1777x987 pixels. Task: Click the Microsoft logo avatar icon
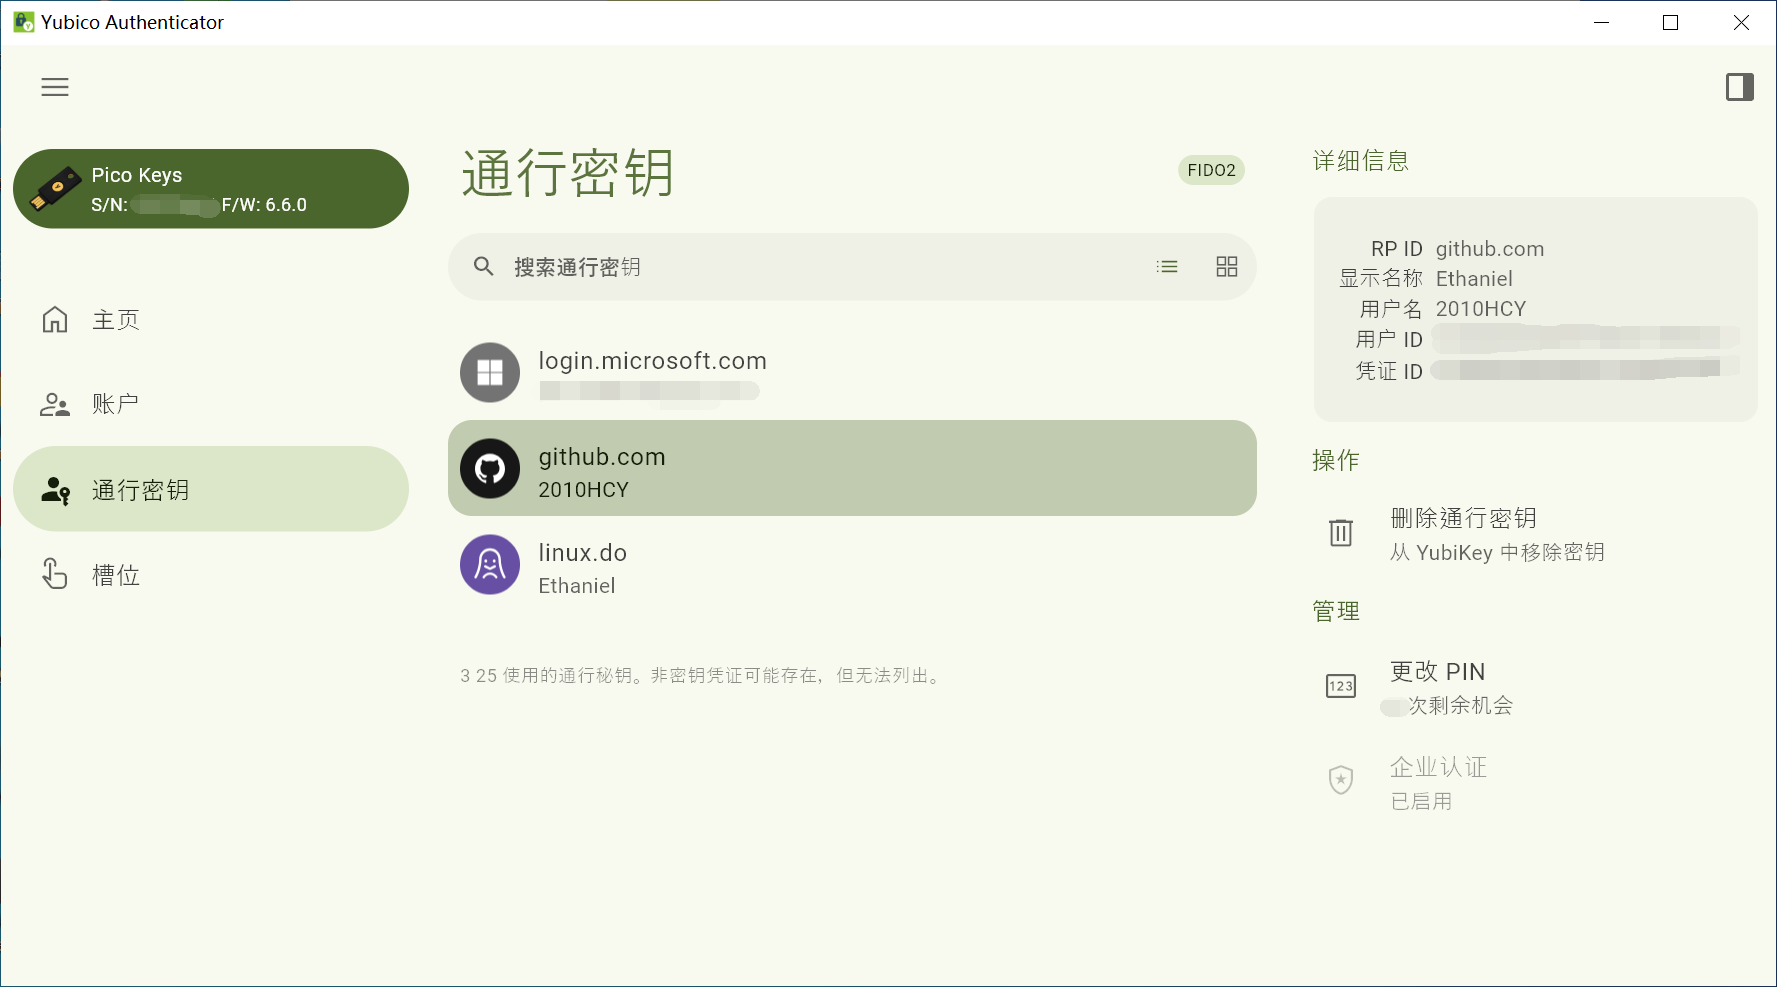490,373
